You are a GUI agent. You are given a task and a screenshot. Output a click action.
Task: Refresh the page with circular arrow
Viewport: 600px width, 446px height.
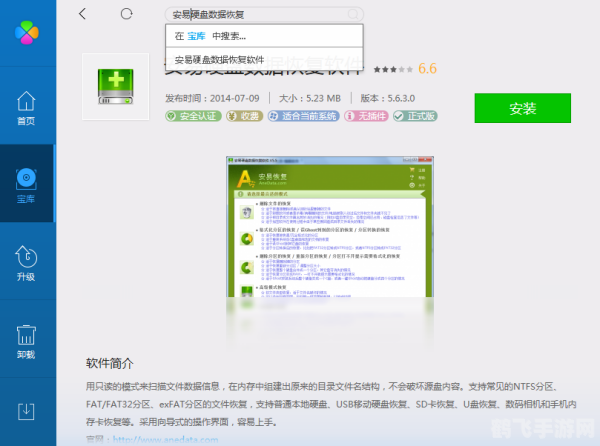coord(126,14)
